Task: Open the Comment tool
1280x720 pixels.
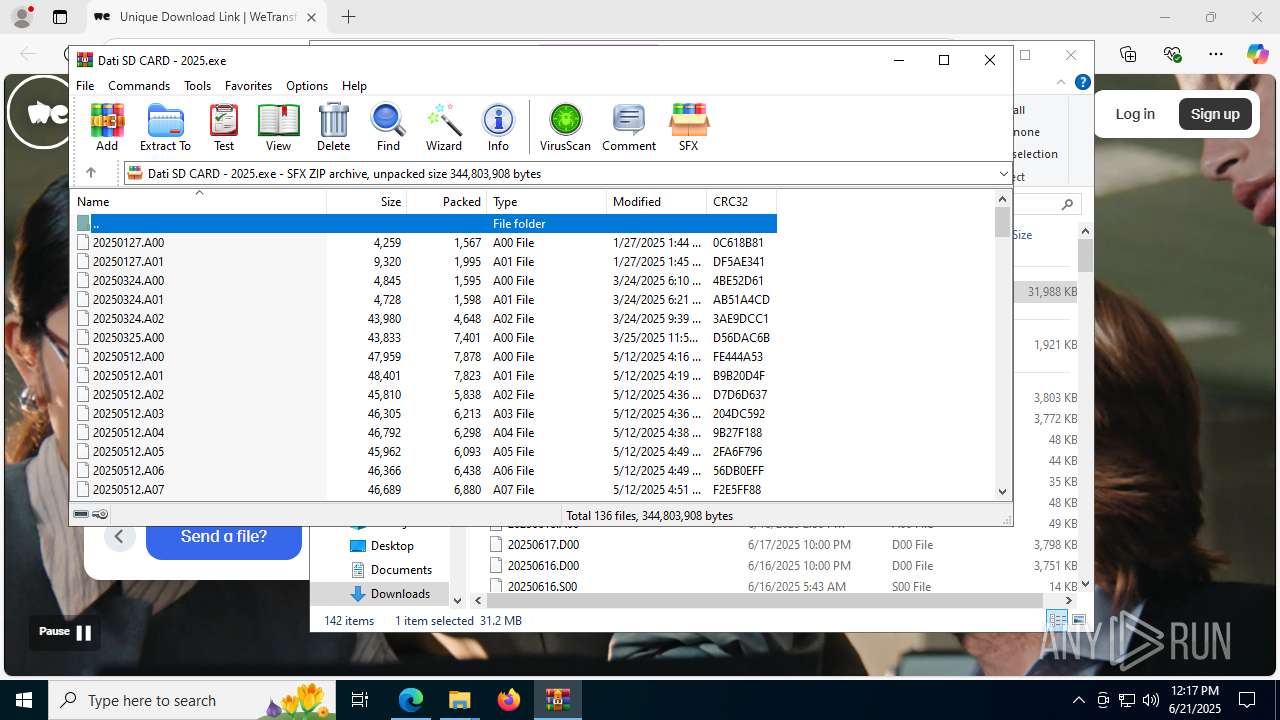Action: click(629, 127)
